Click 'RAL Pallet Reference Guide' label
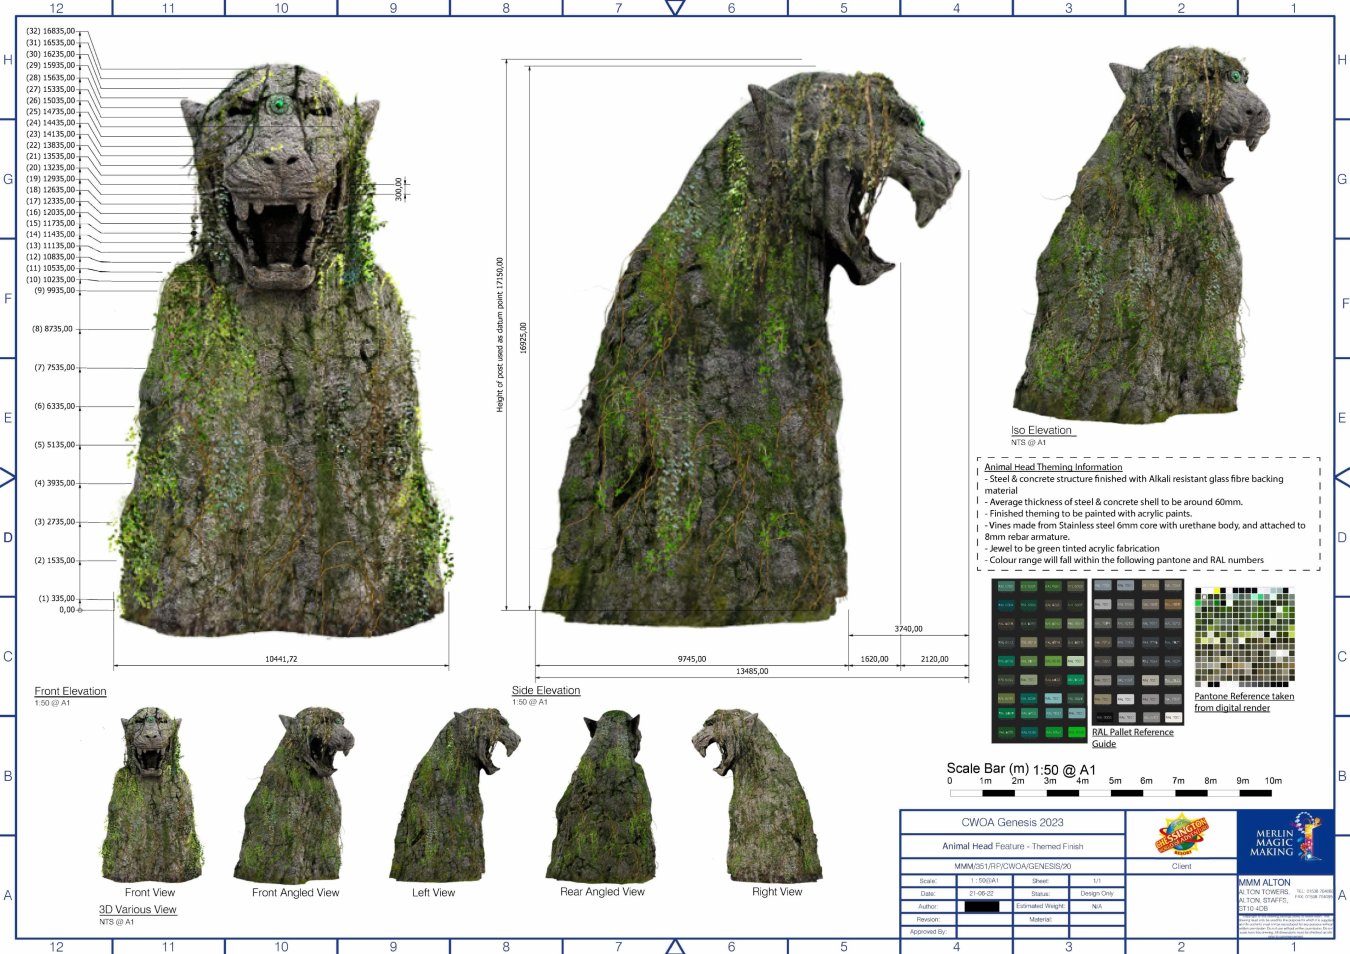This screenshot has height=954, width=1350. click(x=1132, y=738)
